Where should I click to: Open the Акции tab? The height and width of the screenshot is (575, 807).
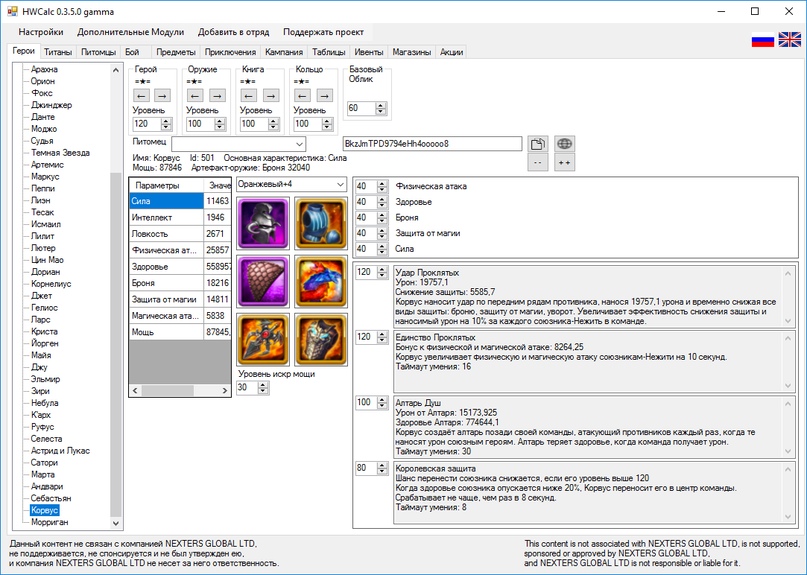451,52
